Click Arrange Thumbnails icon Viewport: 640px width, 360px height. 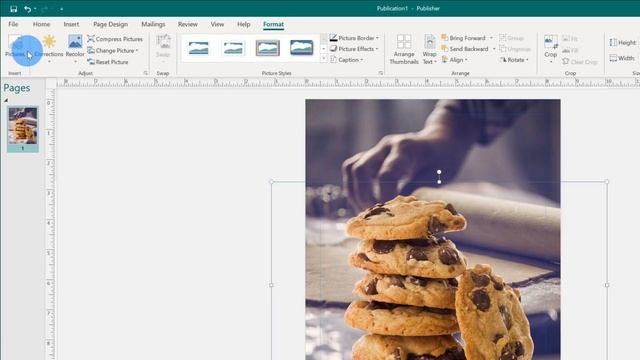pos(404,42)
